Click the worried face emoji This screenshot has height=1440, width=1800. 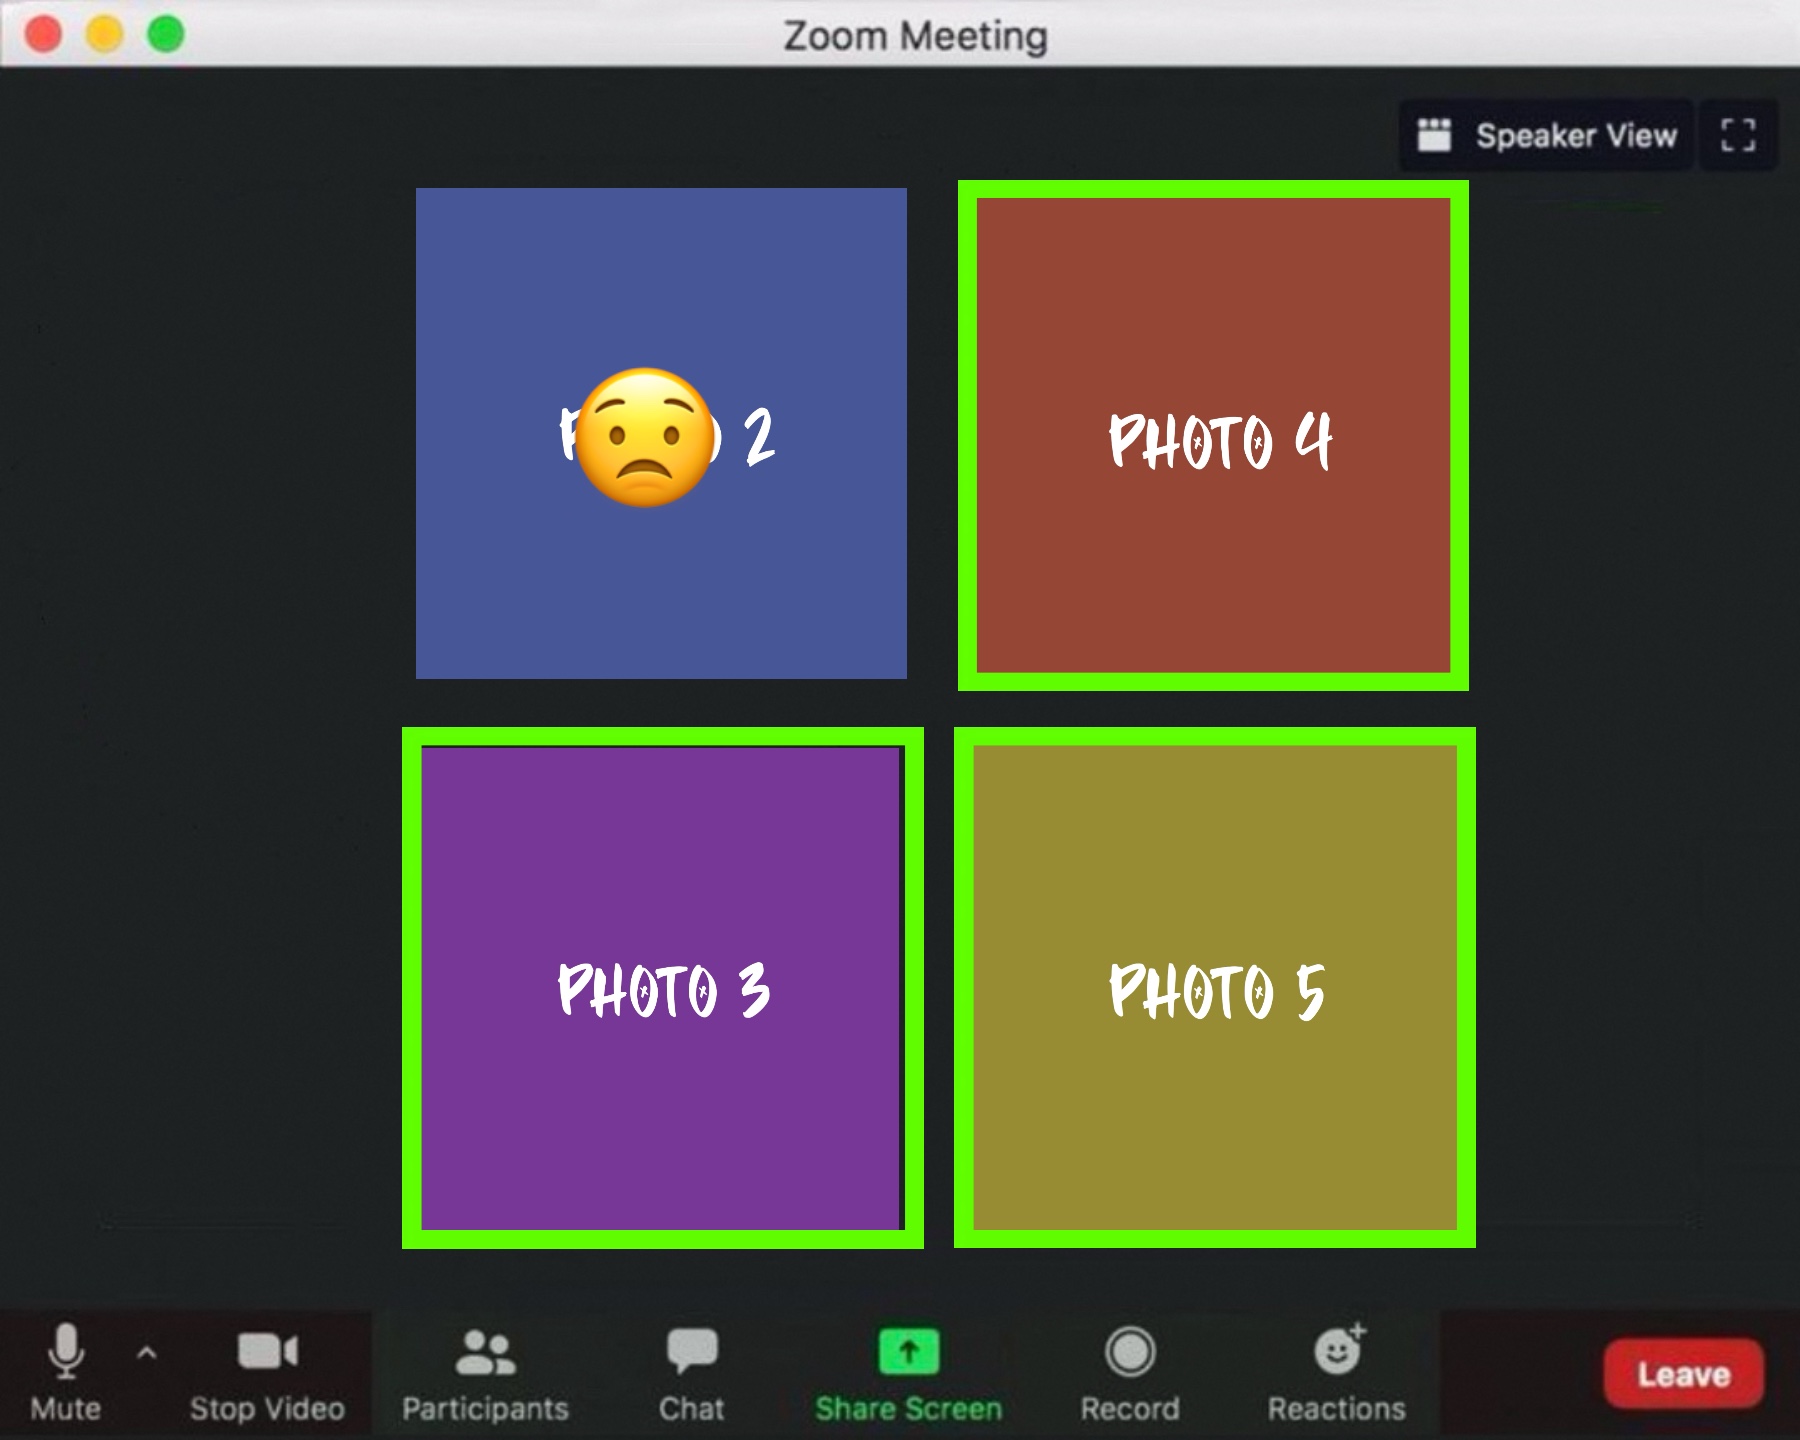pos(646,438)
